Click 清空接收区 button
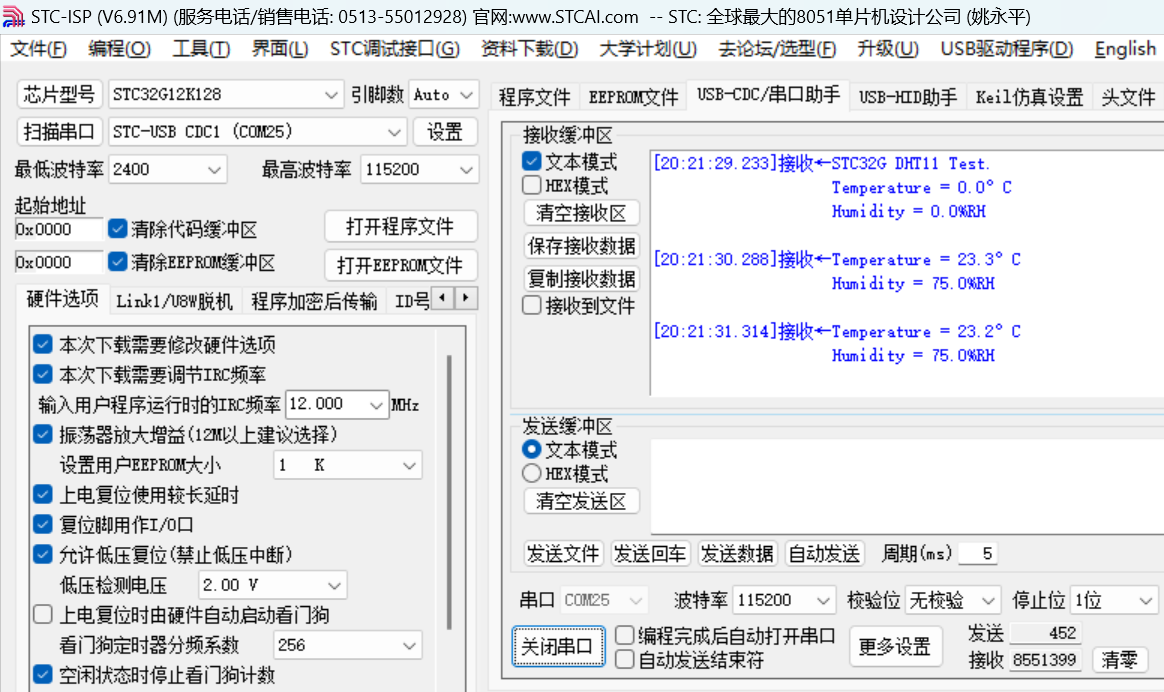The width and height of the screenshot is (1164, 692). pos(581,213)
